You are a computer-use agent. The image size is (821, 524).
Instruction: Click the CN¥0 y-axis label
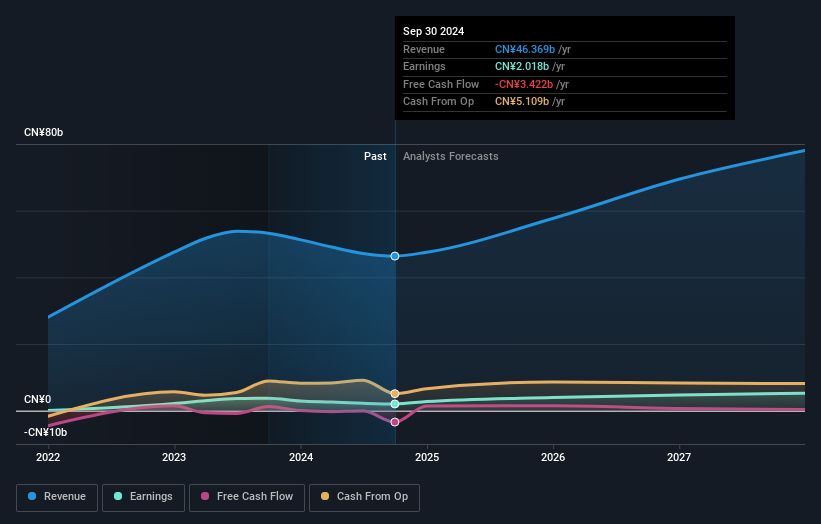click(x=38, y=399)
